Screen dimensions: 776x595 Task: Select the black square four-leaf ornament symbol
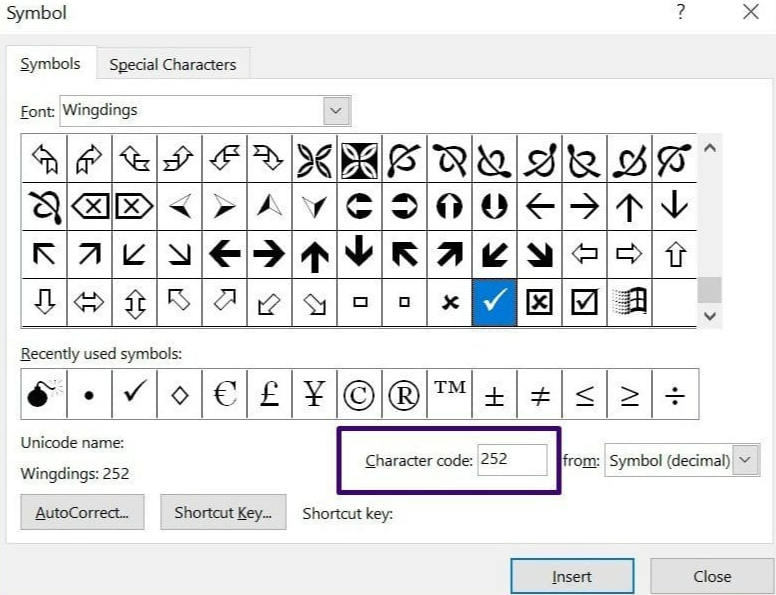(359, 159)
